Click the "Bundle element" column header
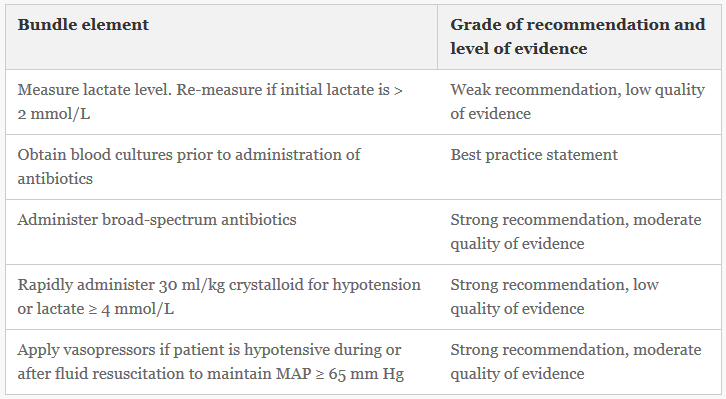The image size is (726, 399). 221,37
